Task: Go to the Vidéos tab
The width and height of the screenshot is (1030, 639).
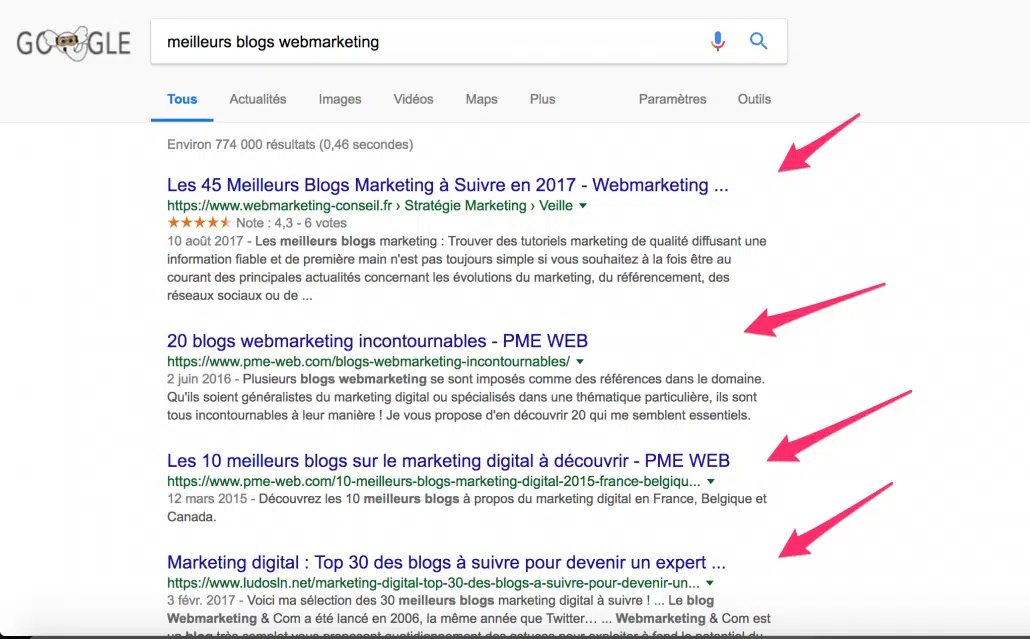Action: 413,99
